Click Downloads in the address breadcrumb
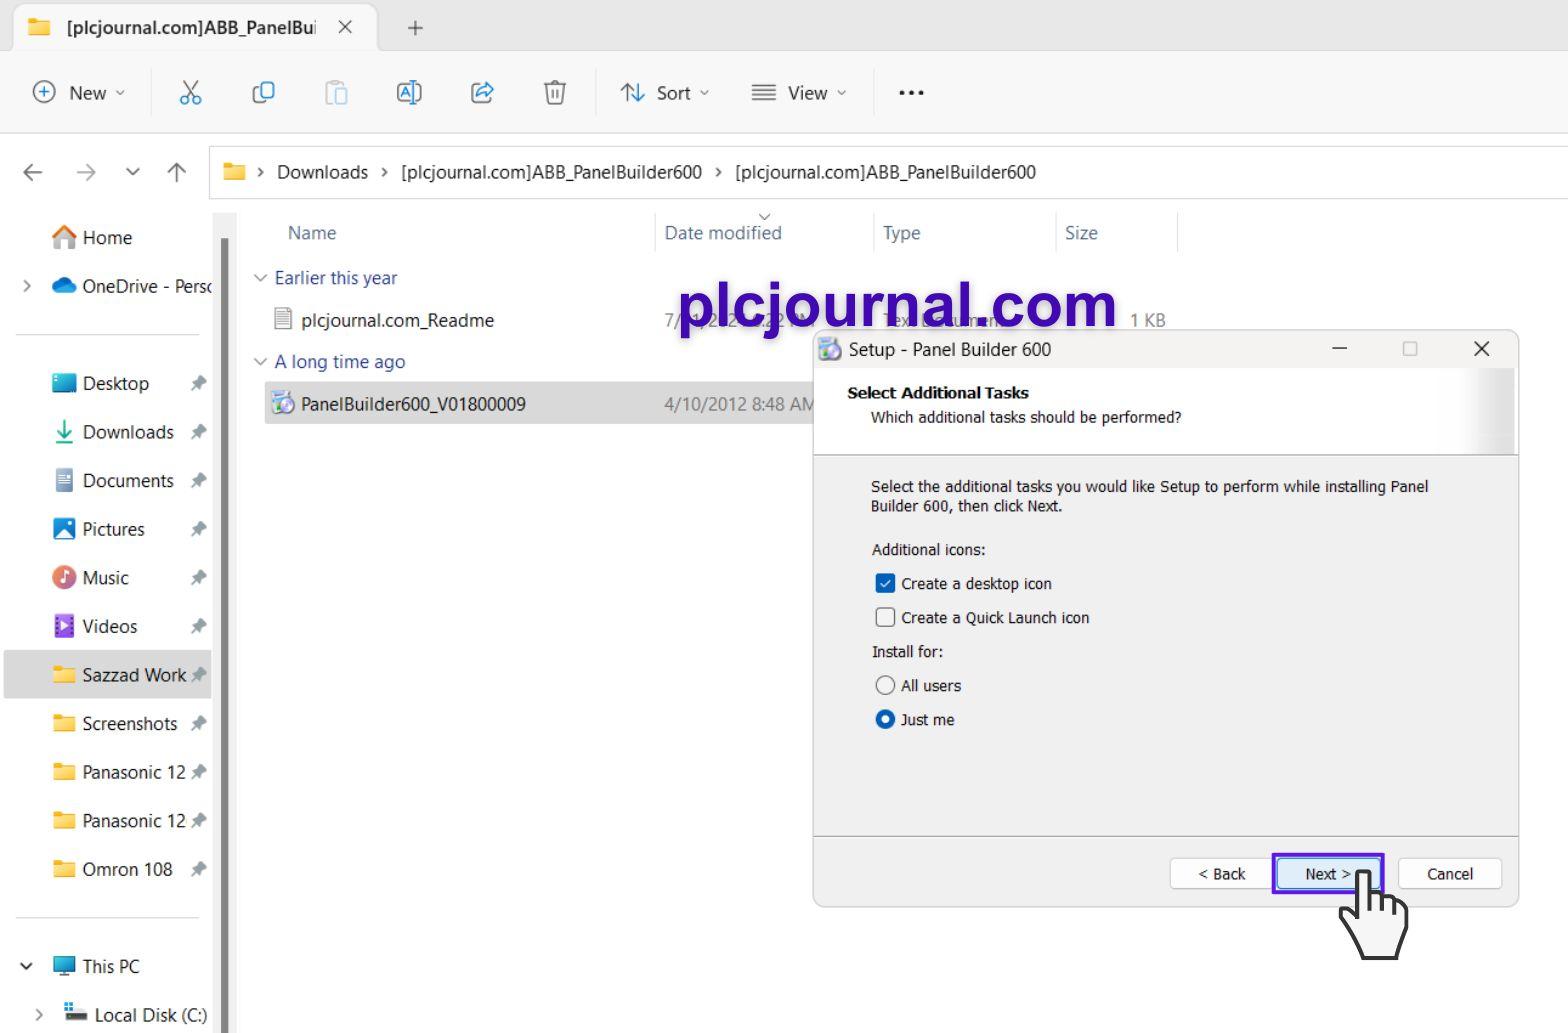This screenshot has width=1568, height=1033. pos(322,172)
